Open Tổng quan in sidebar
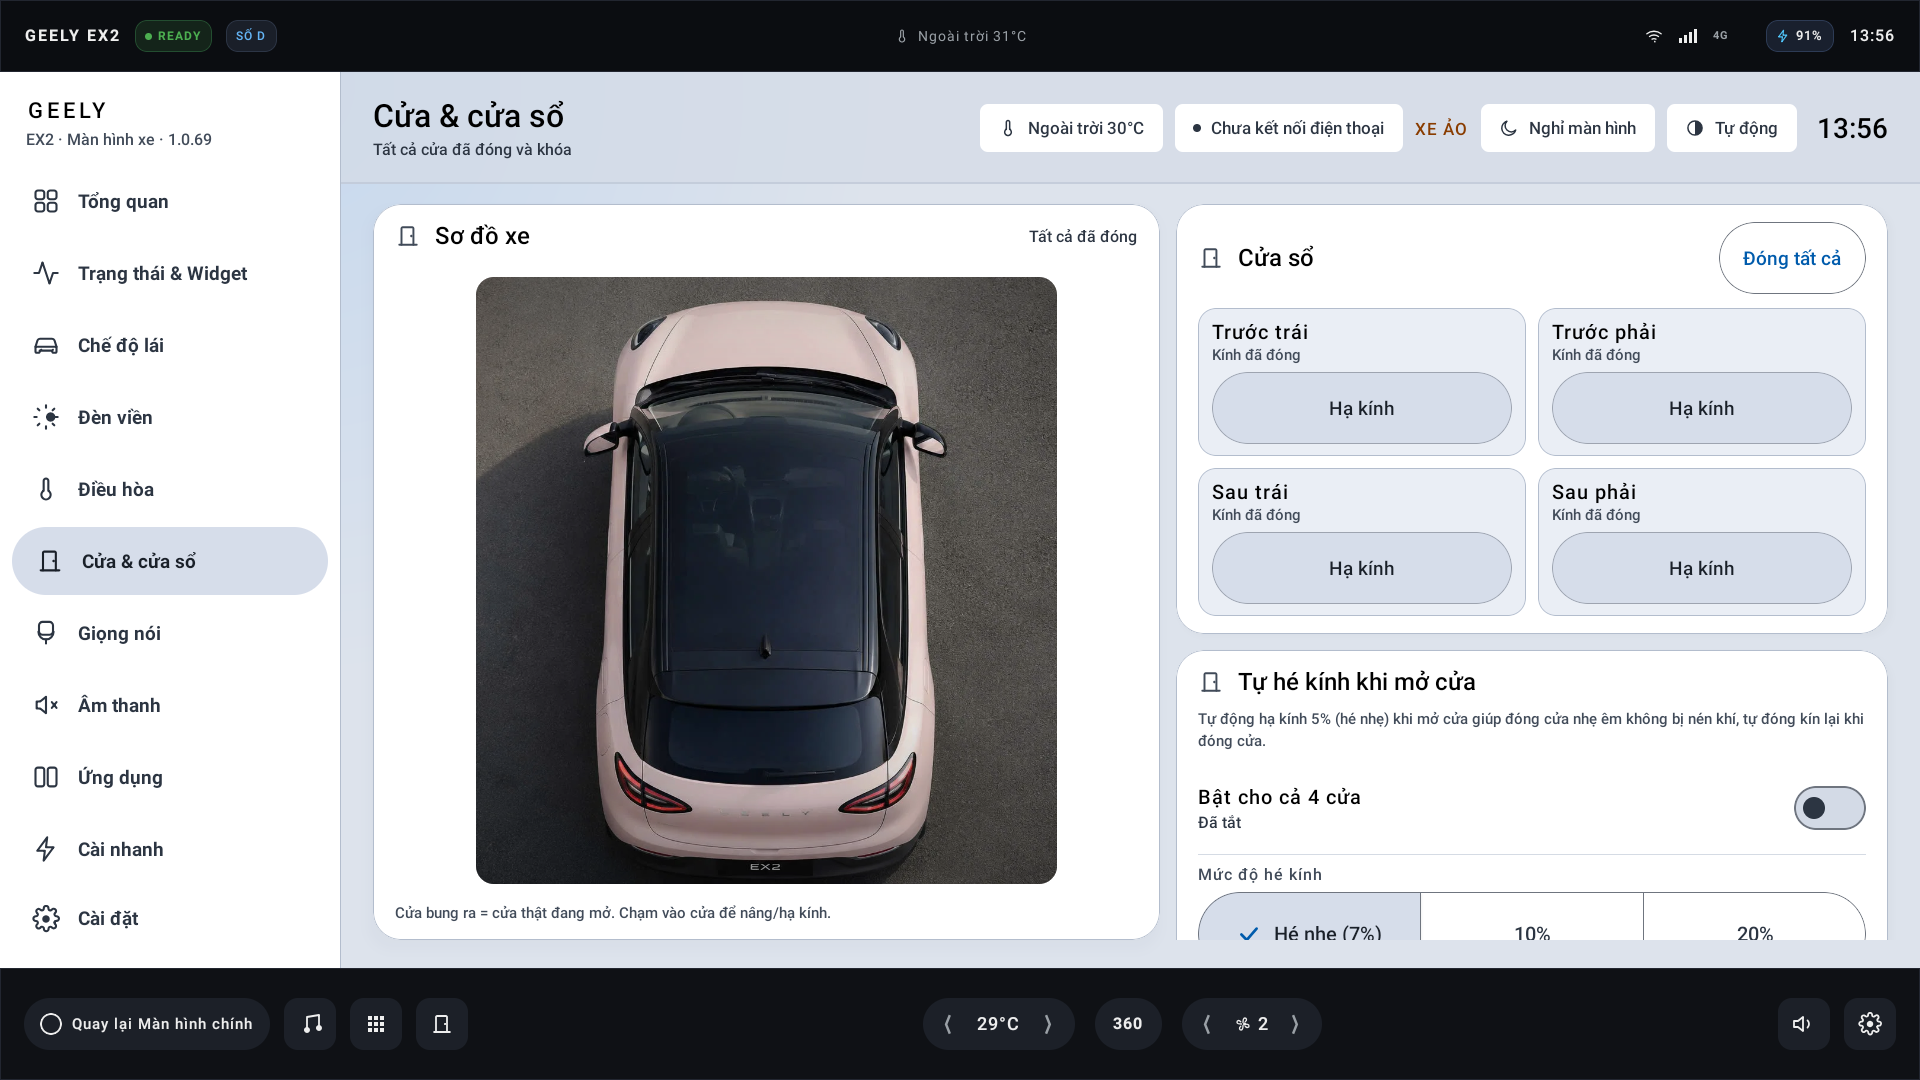Viewport: 1920px width, 1080px height. 170,201
